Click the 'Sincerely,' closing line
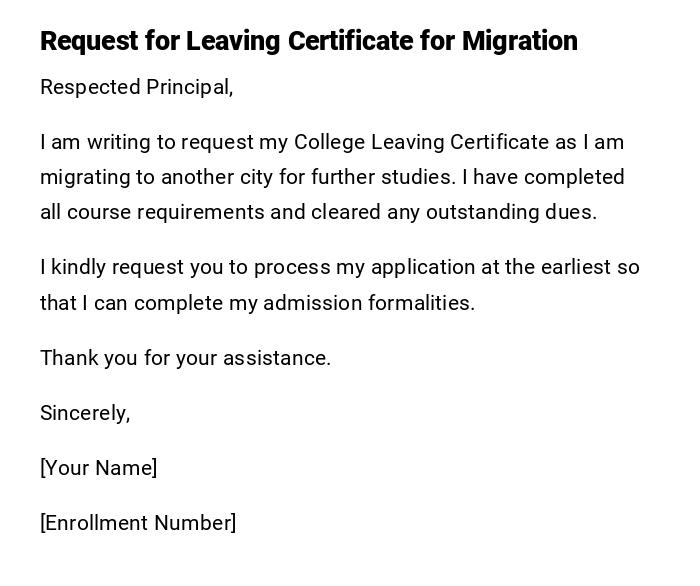Screen dimensions: 700x586 [85, 413]
